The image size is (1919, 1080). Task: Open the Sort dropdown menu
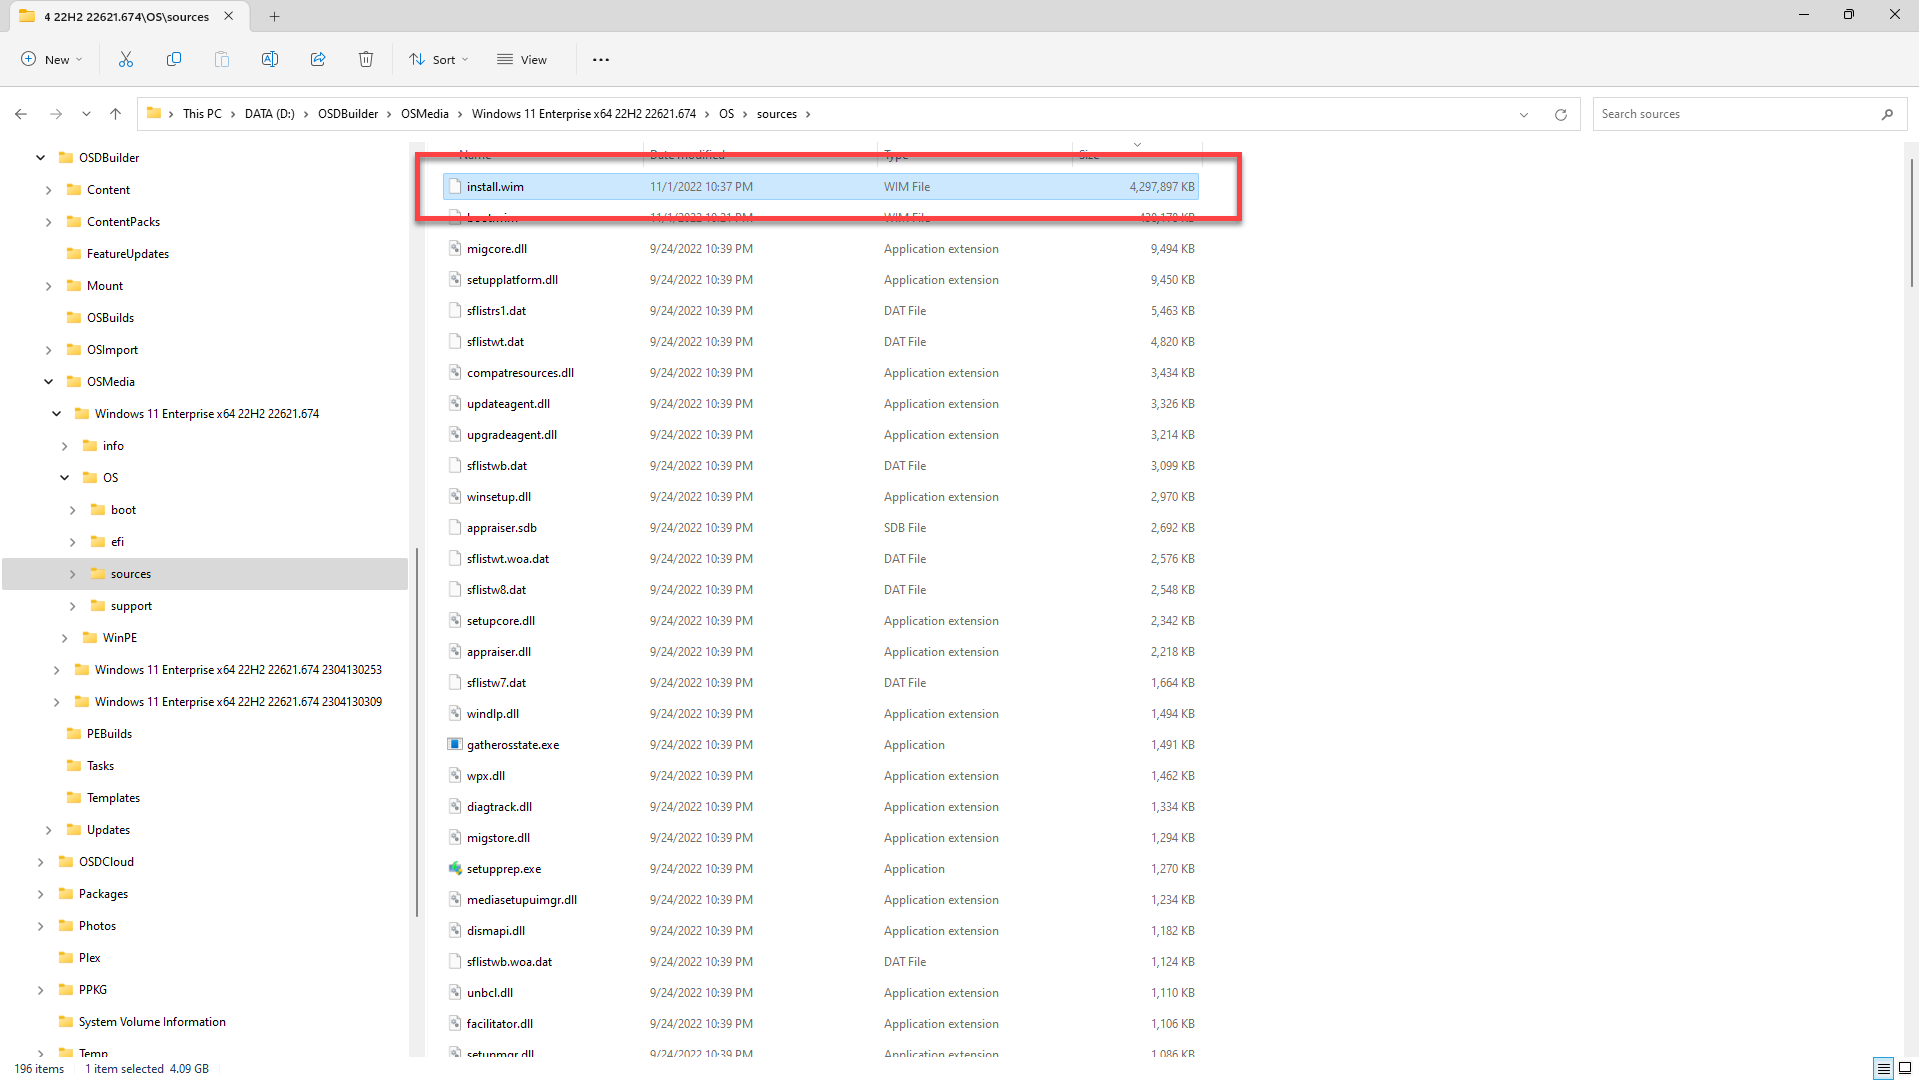[438, 60]
